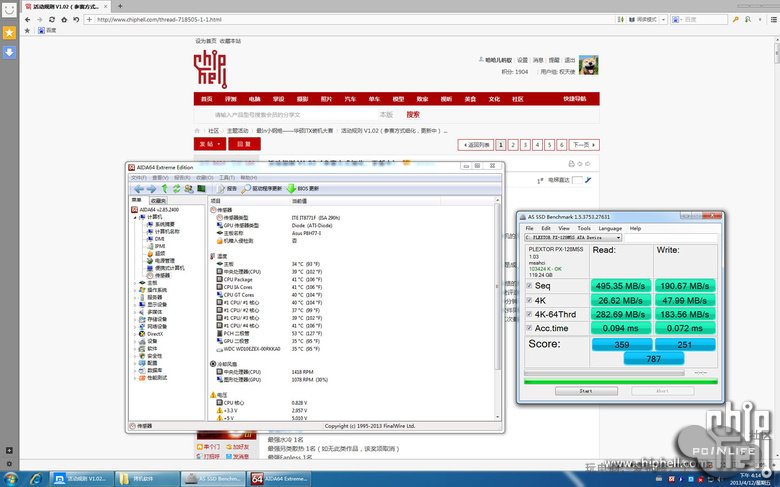
Task: Click the 返回列表 back-to-list button
Action: 476,145
